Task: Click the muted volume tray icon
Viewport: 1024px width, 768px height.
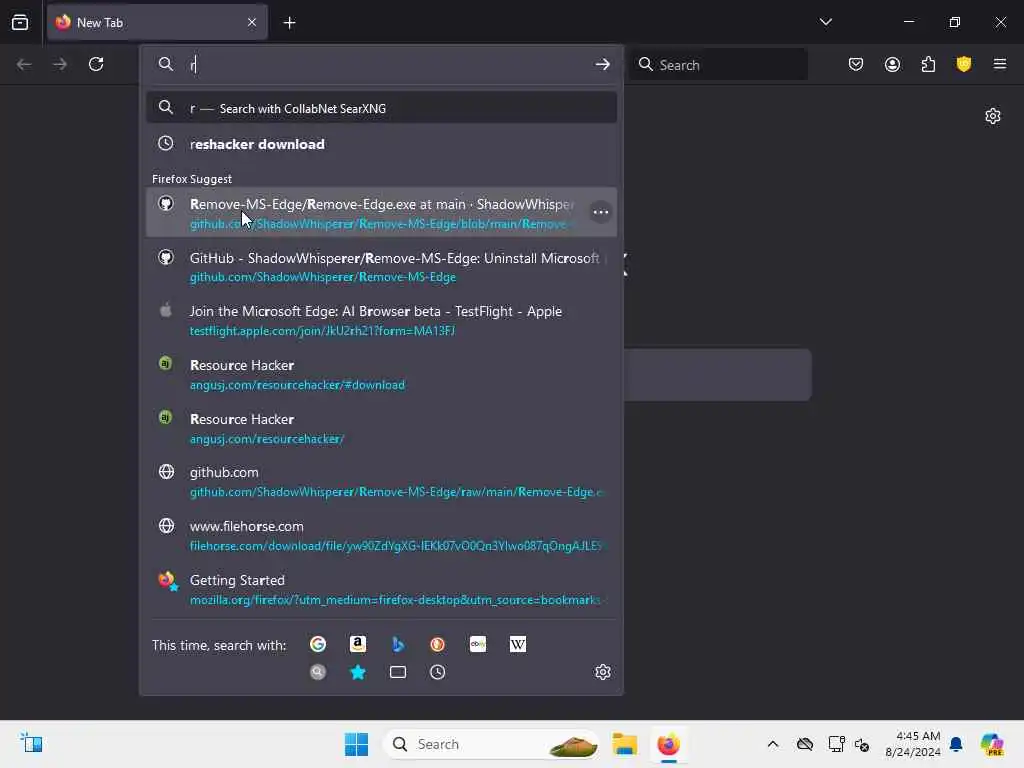Action: [x=862, y=744]
